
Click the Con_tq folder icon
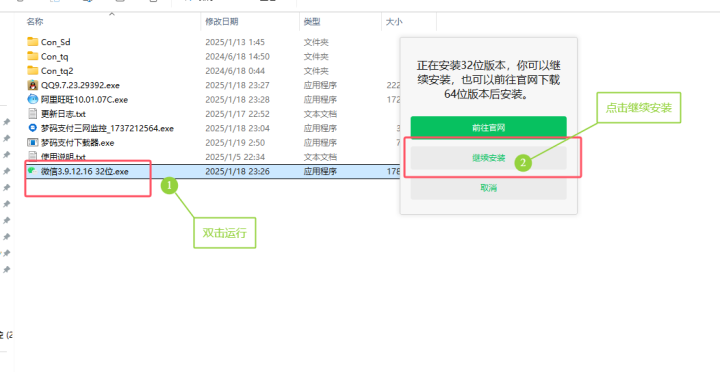[x=33, y=56]
